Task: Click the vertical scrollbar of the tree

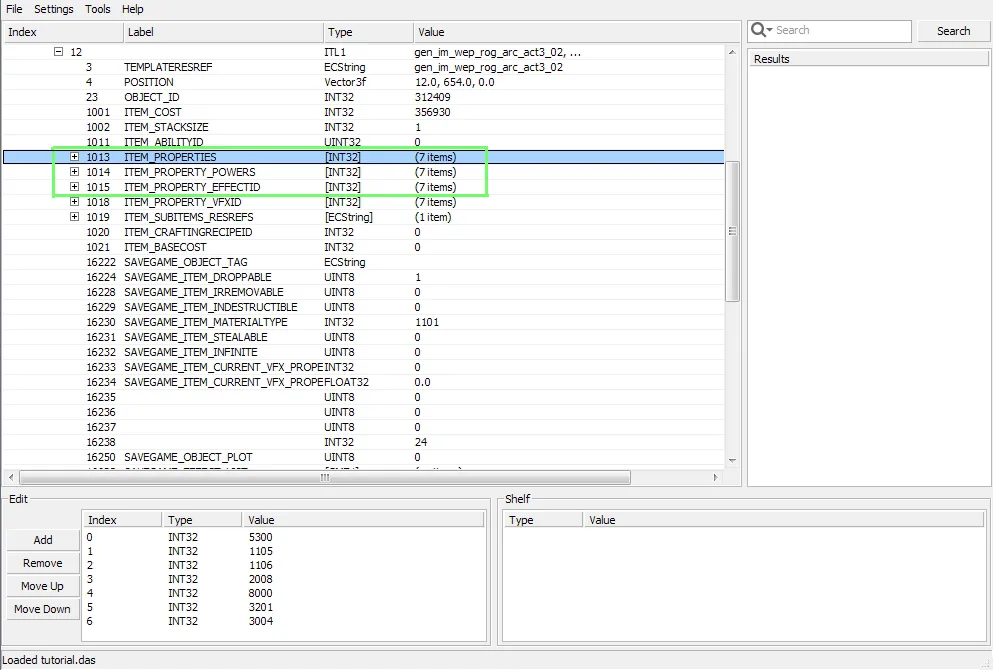Action: pyautogui.click(x=733, y=230)
